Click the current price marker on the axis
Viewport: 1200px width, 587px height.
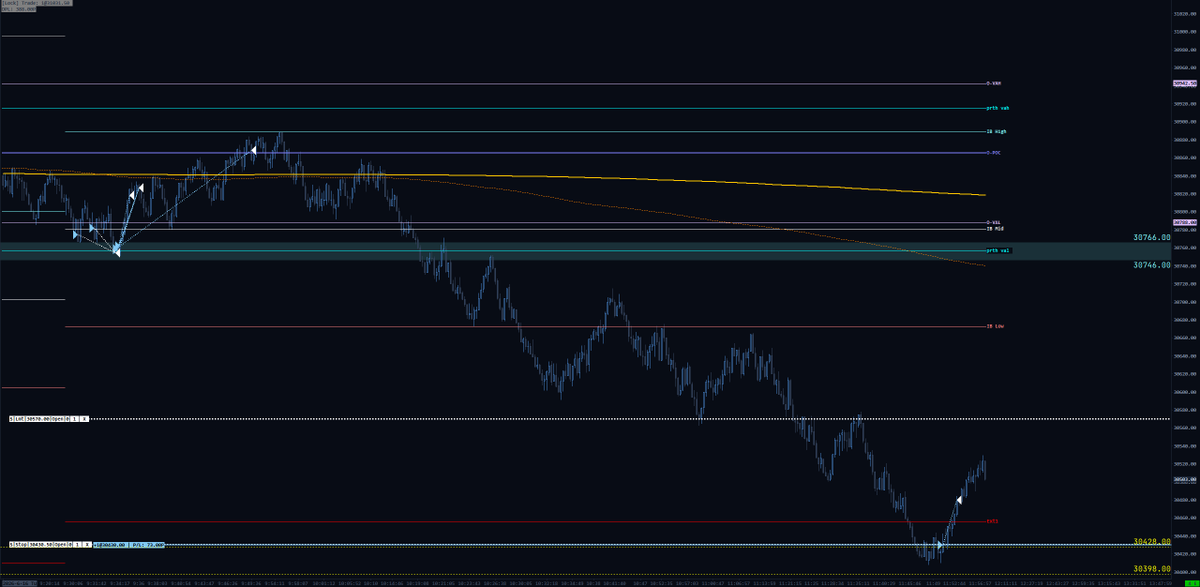[1184, 479]
